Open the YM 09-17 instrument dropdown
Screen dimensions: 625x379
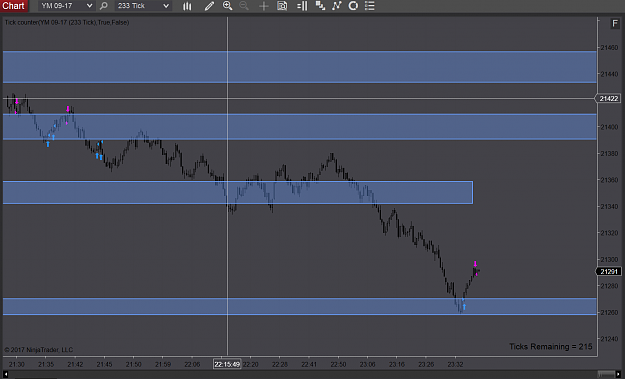click(67, 6)
